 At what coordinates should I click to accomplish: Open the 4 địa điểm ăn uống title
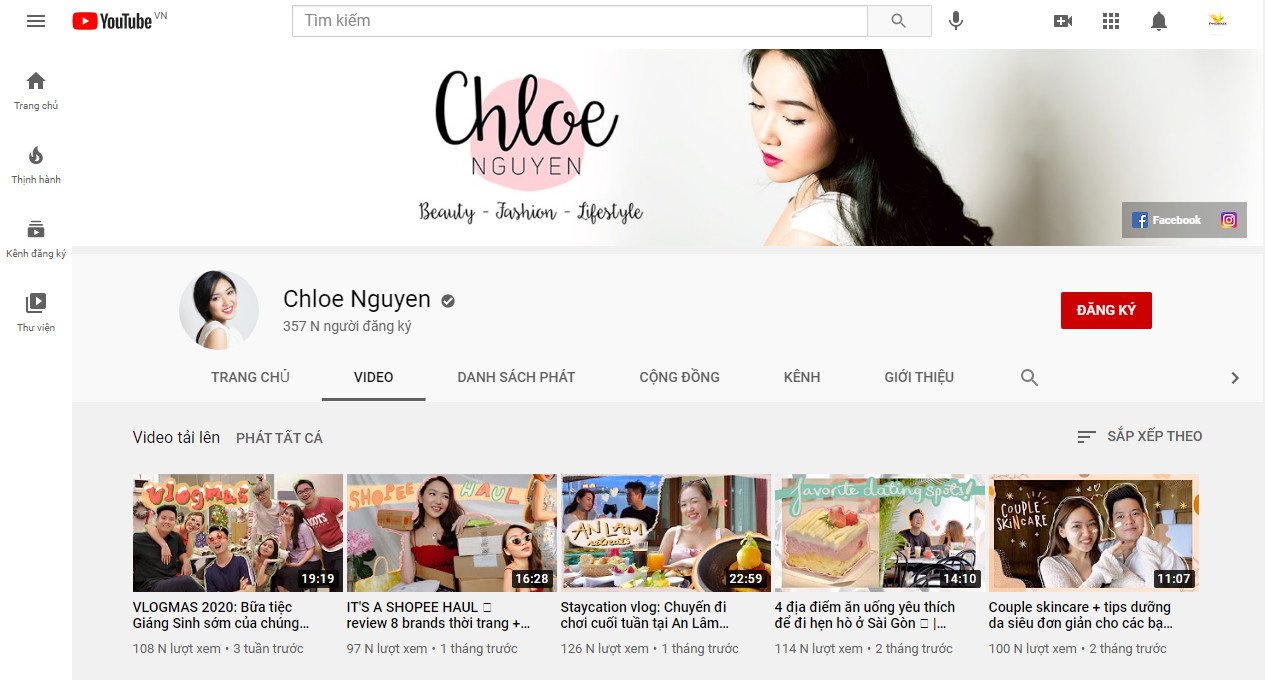pyautogui.click(x=865, y=615)
